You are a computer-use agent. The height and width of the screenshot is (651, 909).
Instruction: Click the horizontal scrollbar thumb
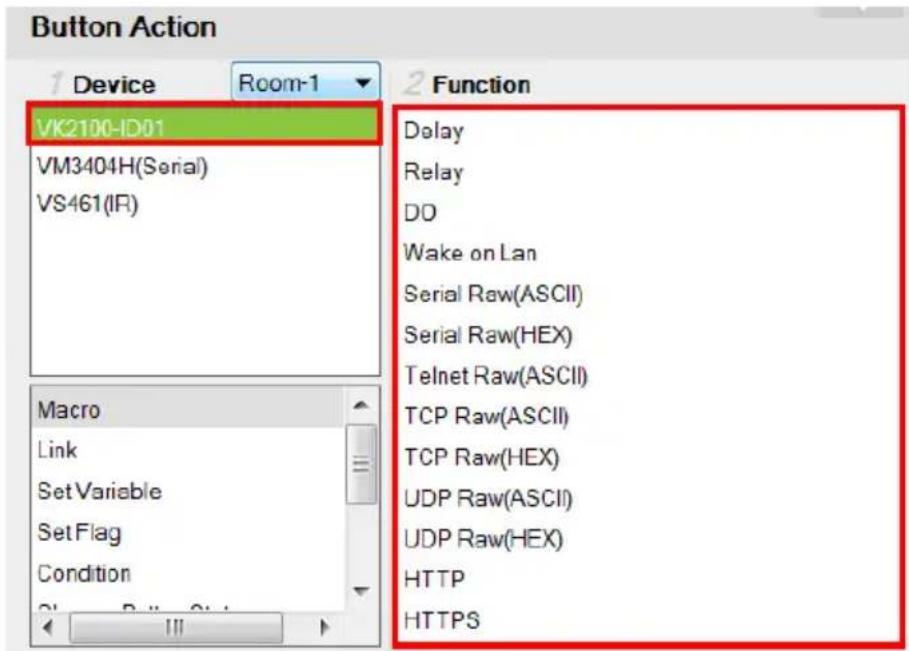coord(176,627)
